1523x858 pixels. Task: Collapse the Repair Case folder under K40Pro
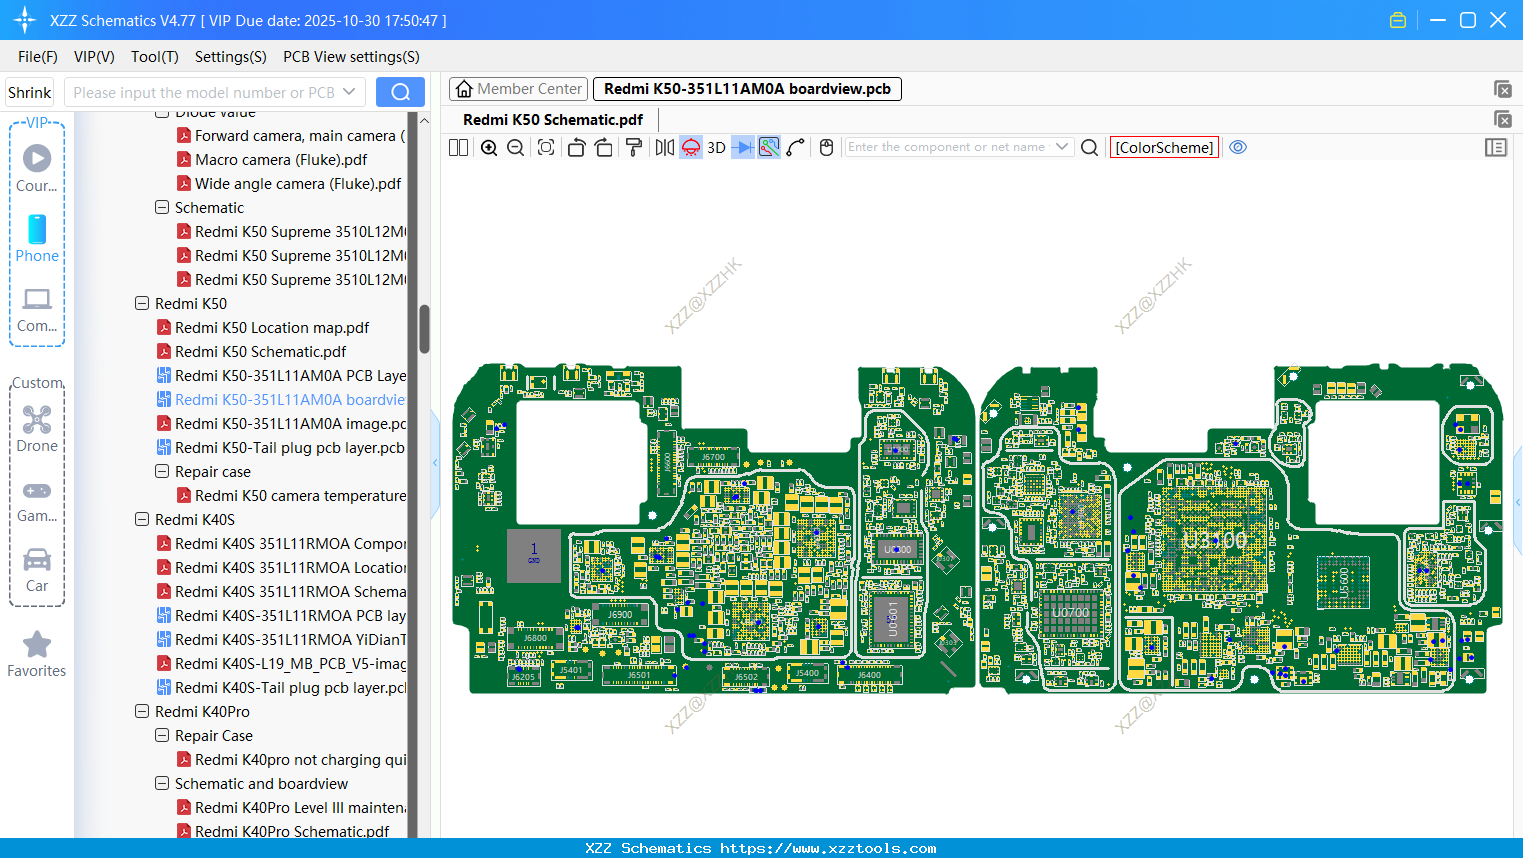162,736
